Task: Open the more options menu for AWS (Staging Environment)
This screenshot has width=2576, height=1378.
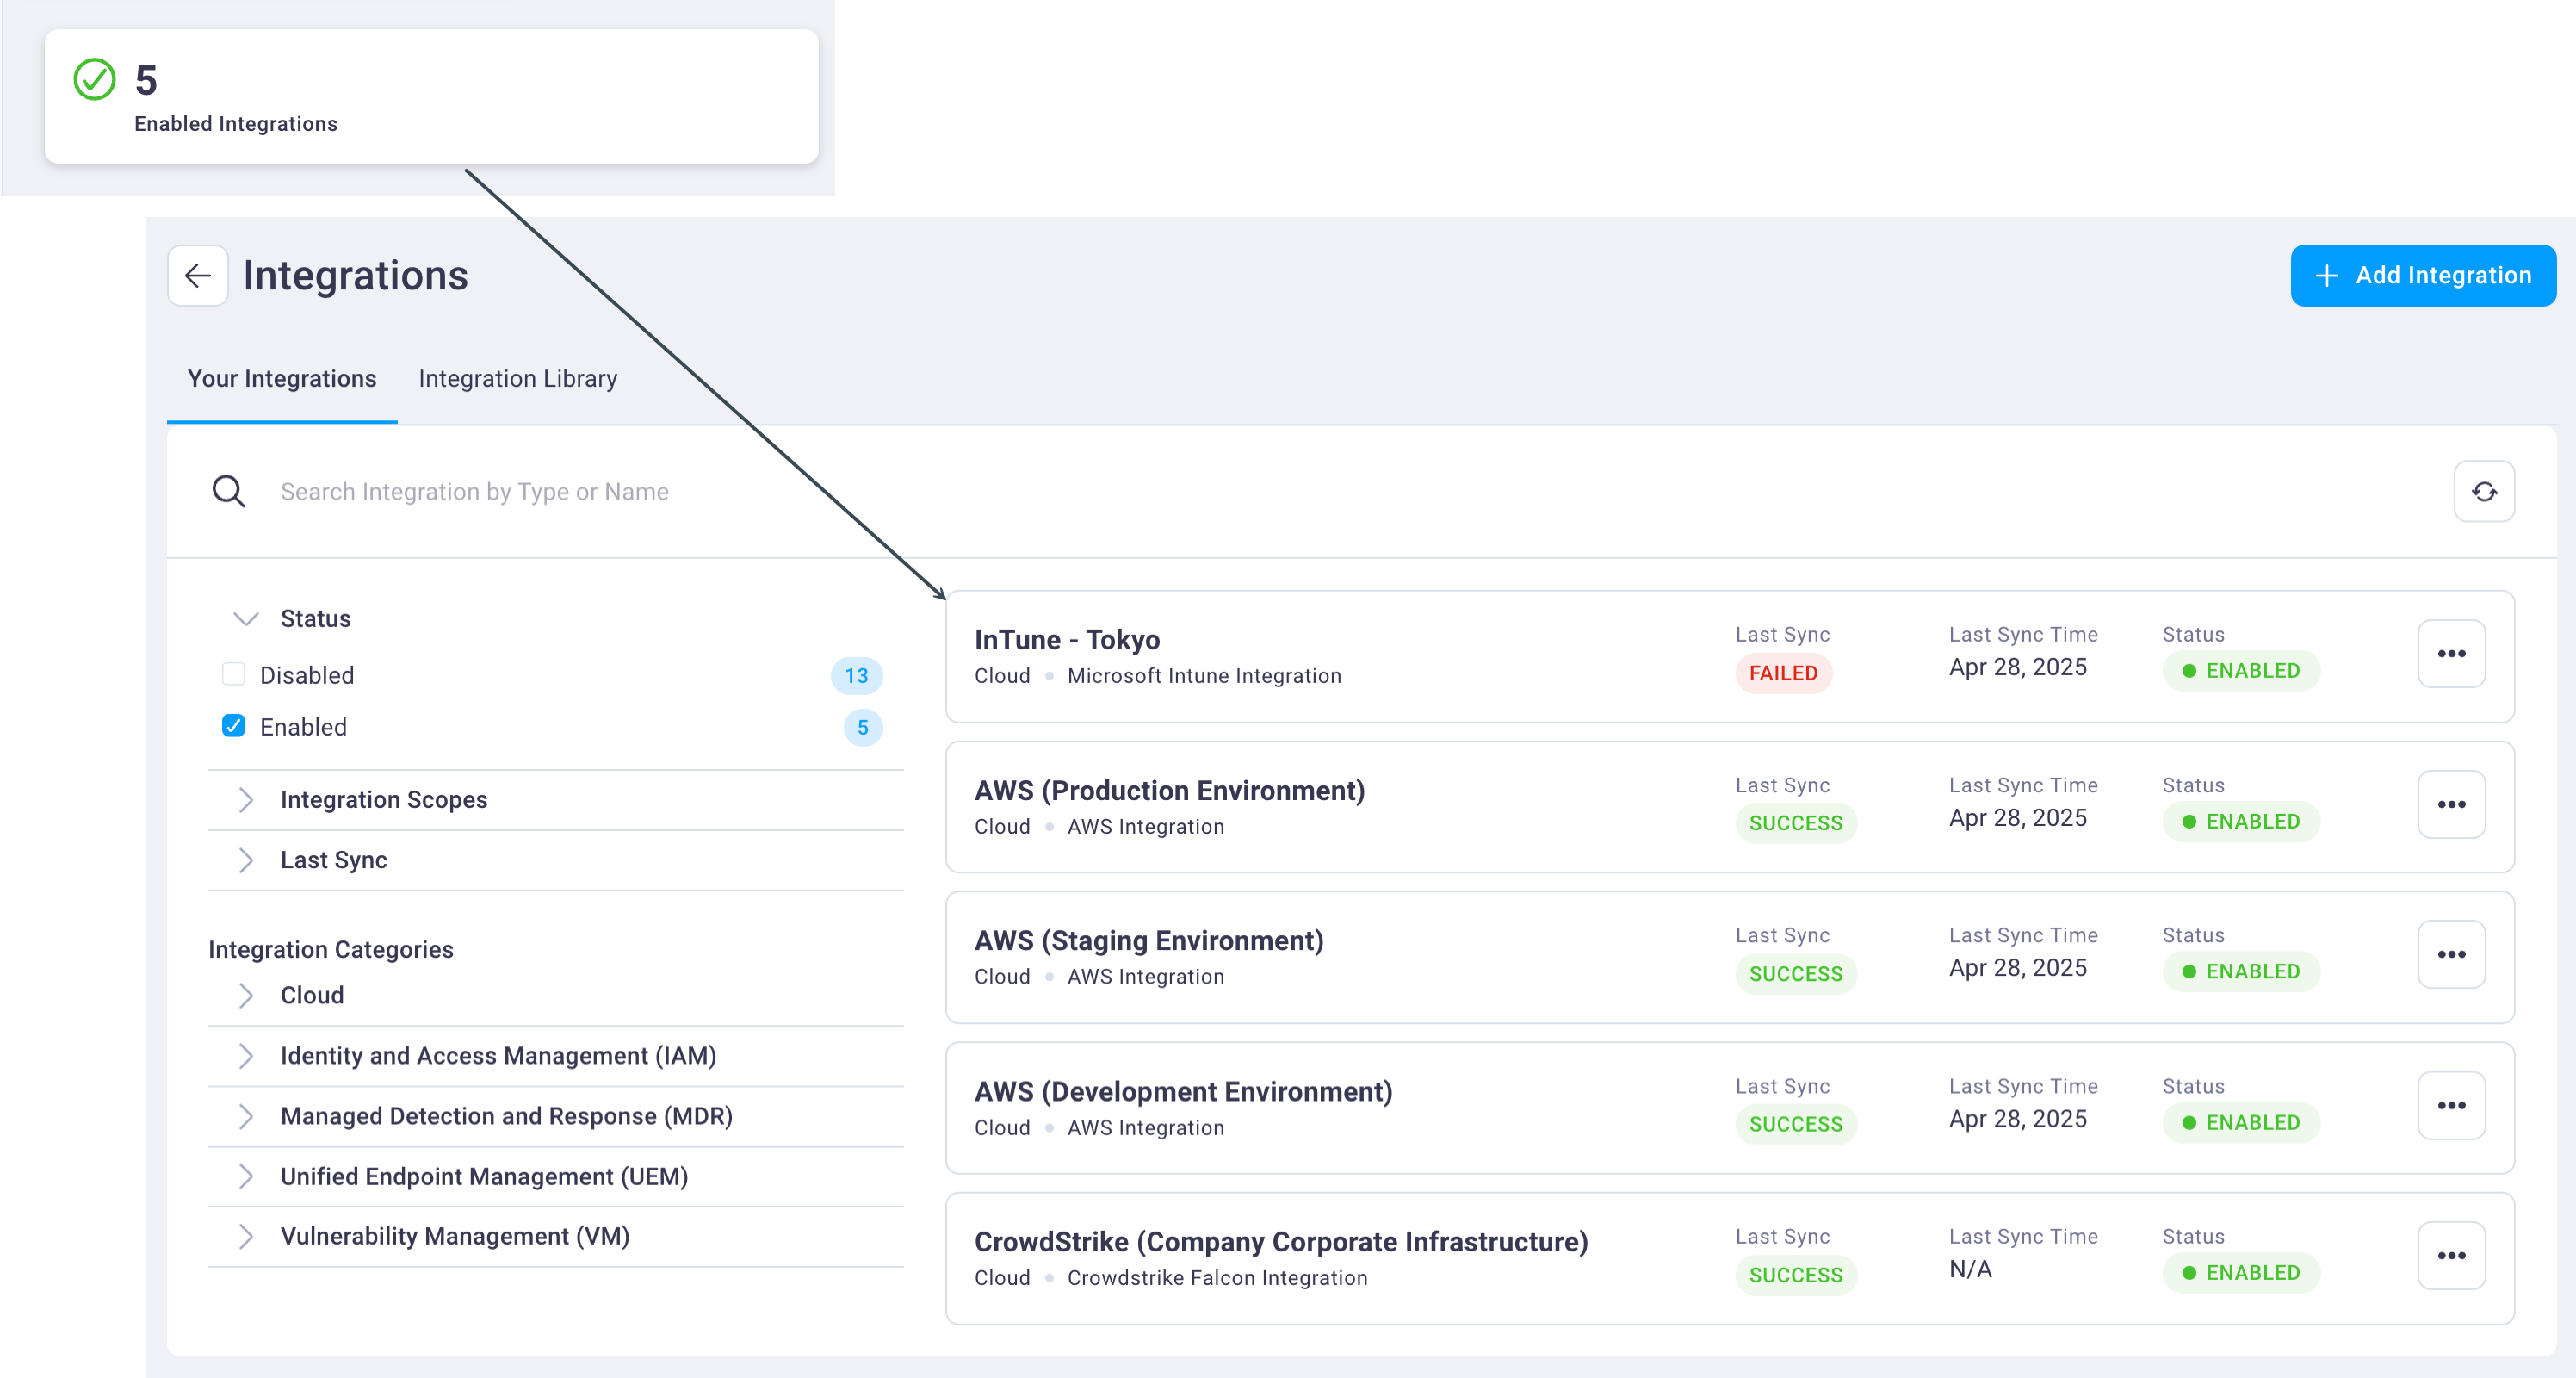Action: pos(2451,954)
